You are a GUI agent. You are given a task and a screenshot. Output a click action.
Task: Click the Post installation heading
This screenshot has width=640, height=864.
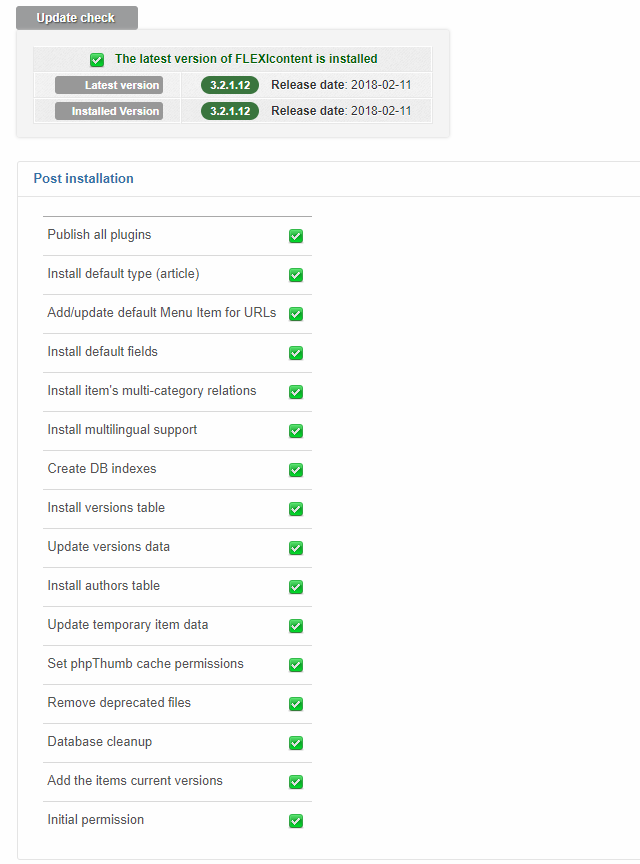point(83,179)
